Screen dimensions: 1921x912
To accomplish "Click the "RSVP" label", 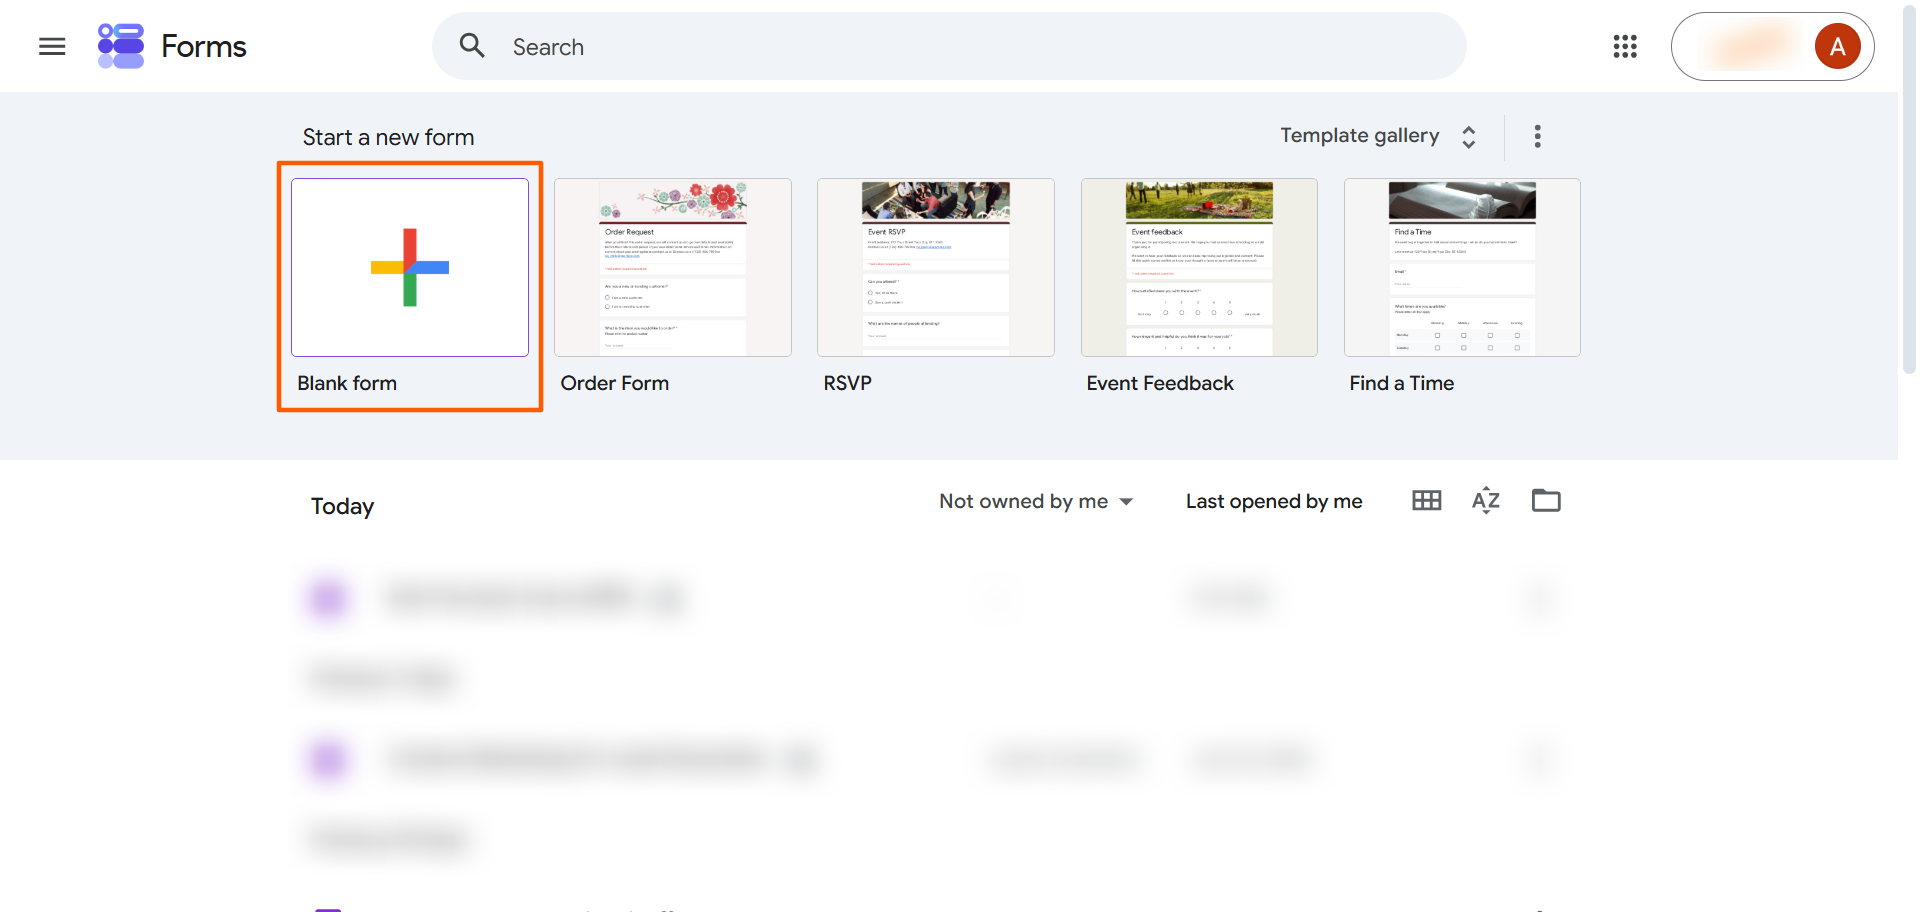I will (848, 383).
